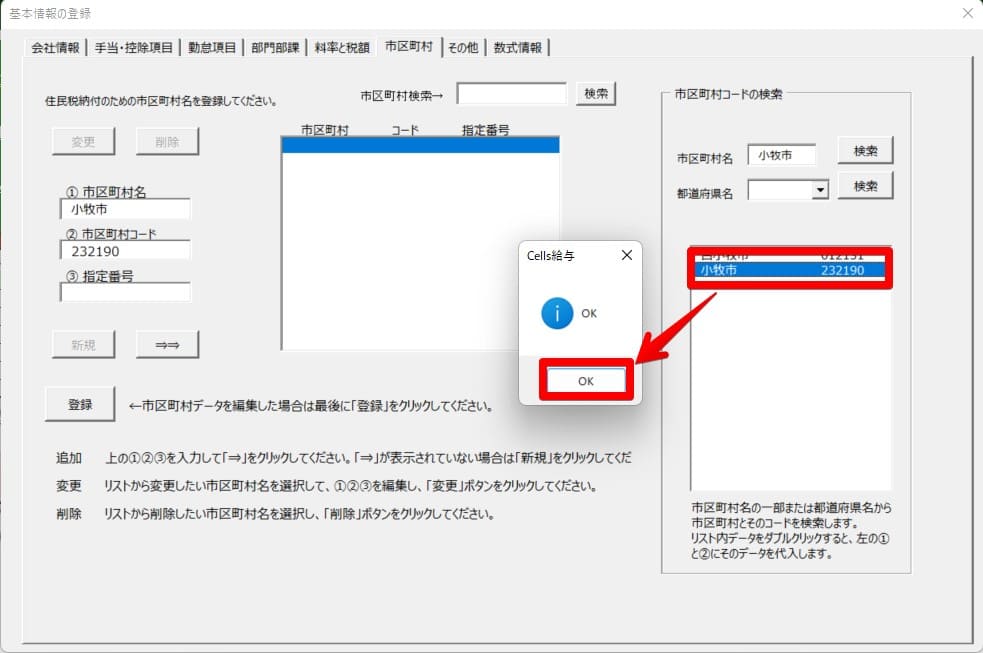The image size is (983, 653).
Task: Click 検索 beside the 都道府県名 dropdown
Action: point(865,186)
